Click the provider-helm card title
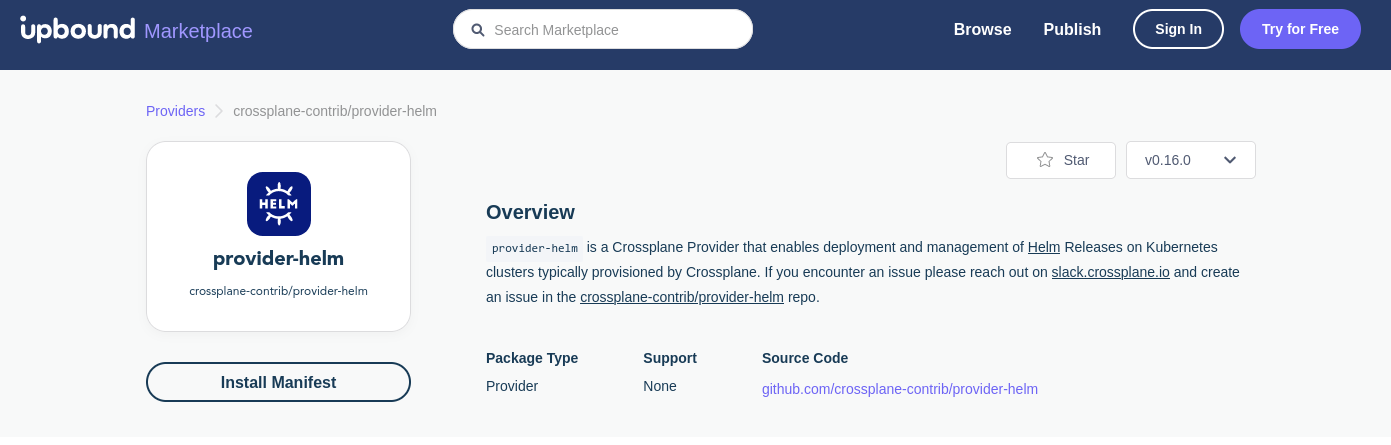Viewport: 1391px width, 445px height. [x=278, y=259]
